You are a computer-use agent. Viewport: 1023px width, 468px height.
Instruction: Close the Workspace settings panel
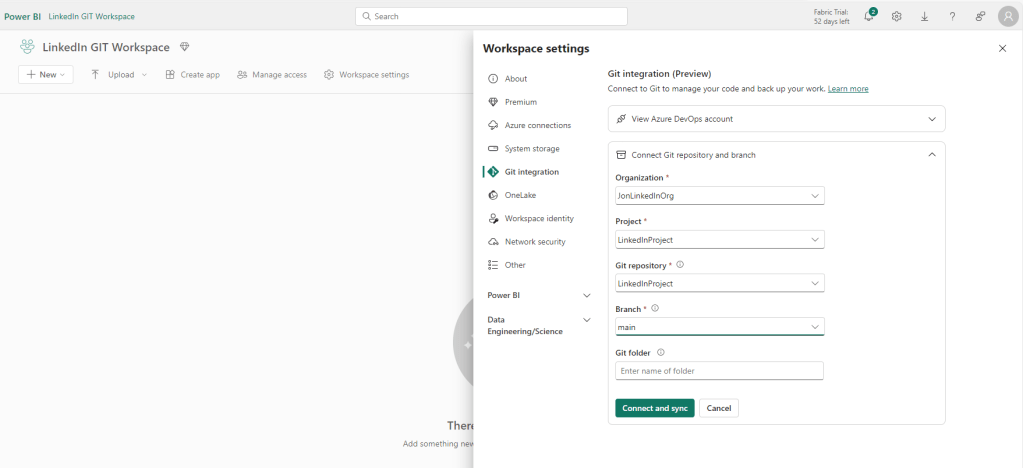pyautogui.click(x=1002, y=48)
